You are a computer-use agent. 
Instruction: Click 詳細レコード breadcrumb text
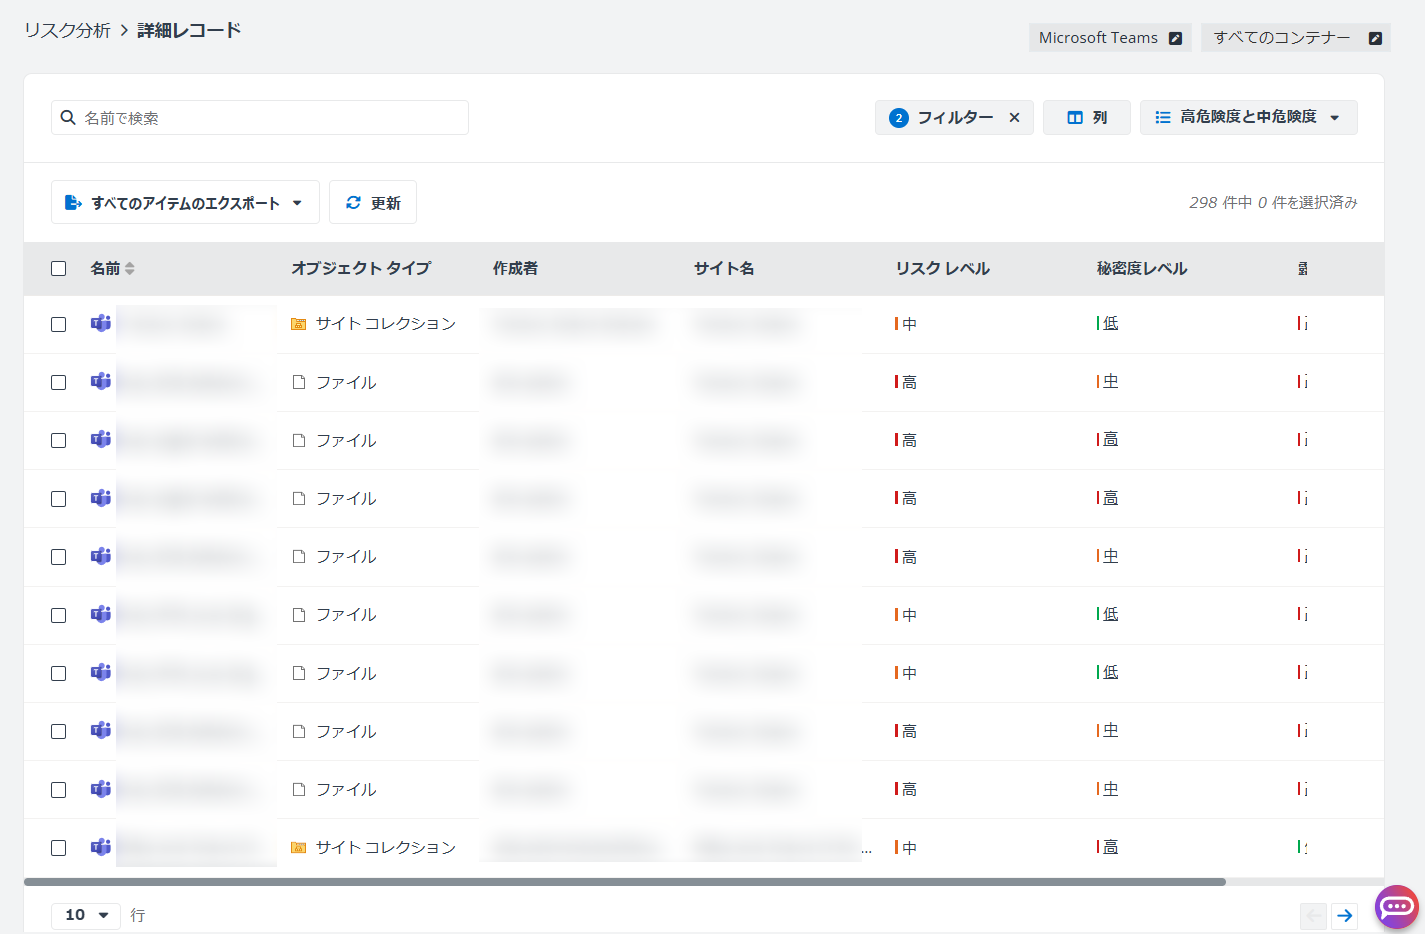[x=189, y=30]
